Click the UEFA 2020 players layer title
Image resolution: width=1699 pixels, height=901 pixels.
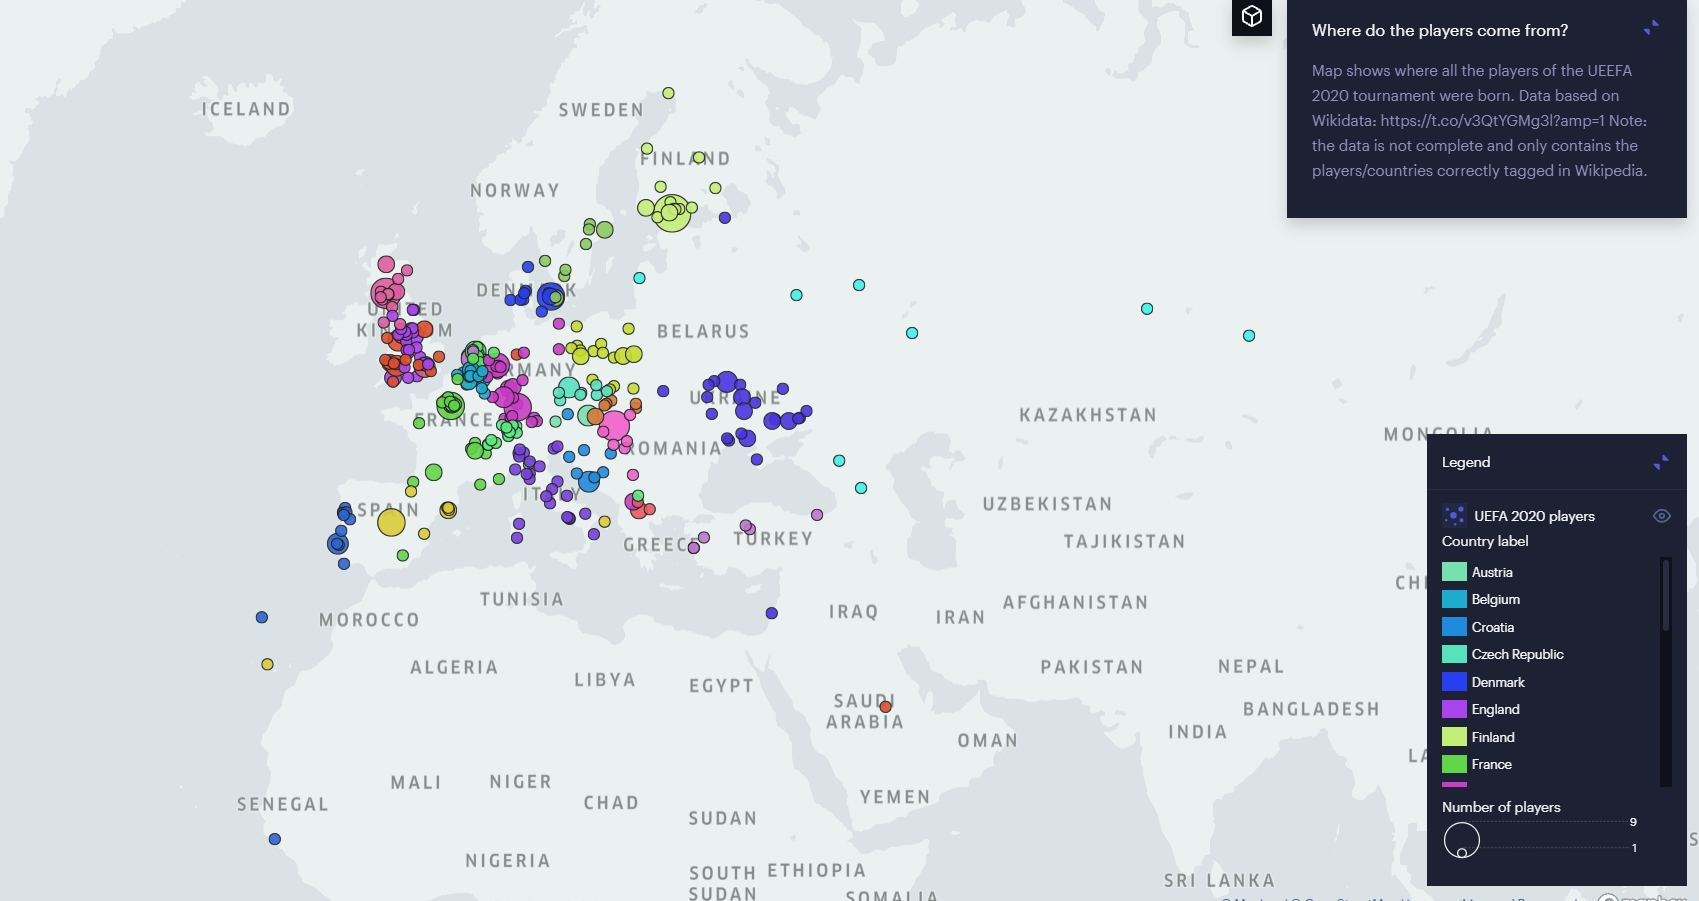tap(1534, 516)
